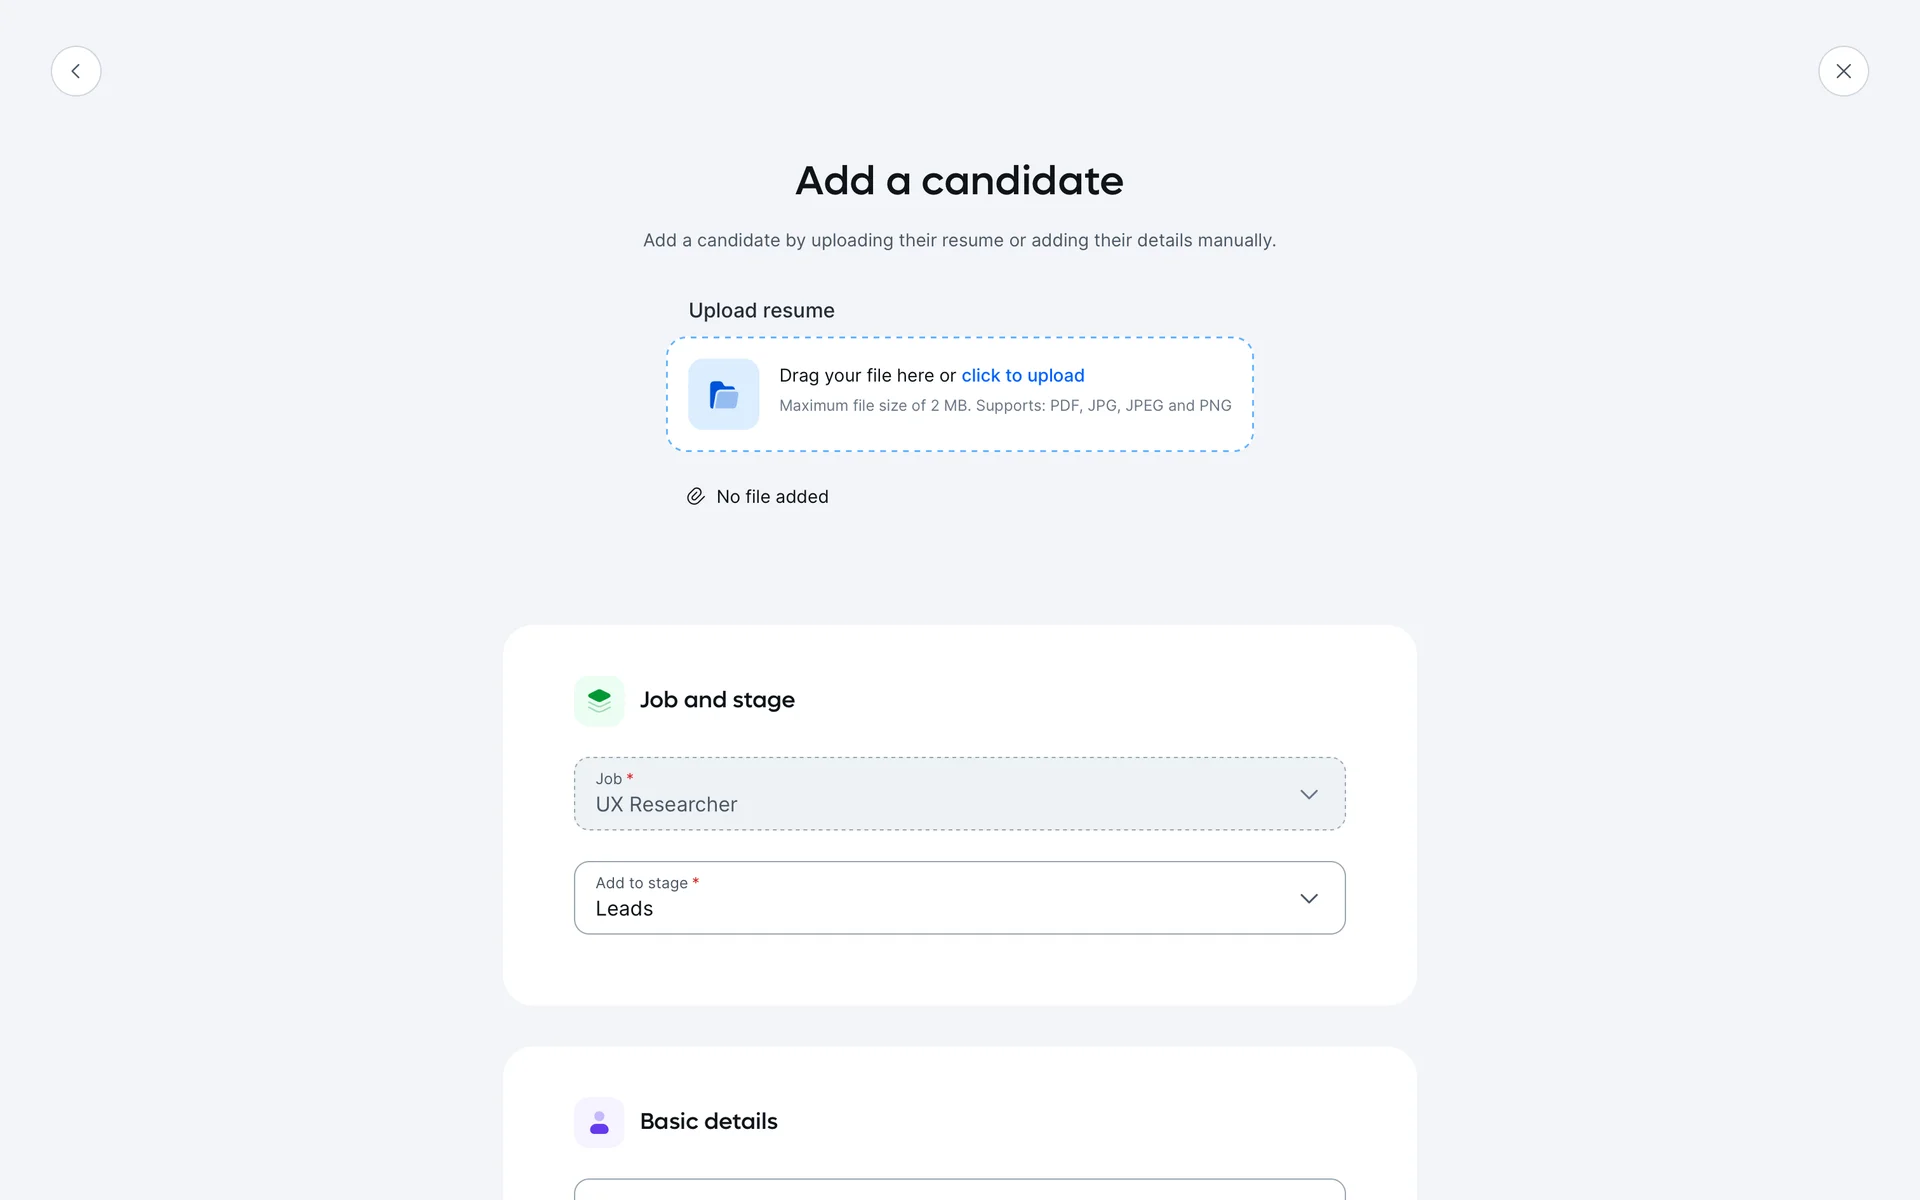This screenshot has height=1200, width=1920.
Task: Select the "Job and stage" section heading
Action: [x=717, y=700]
